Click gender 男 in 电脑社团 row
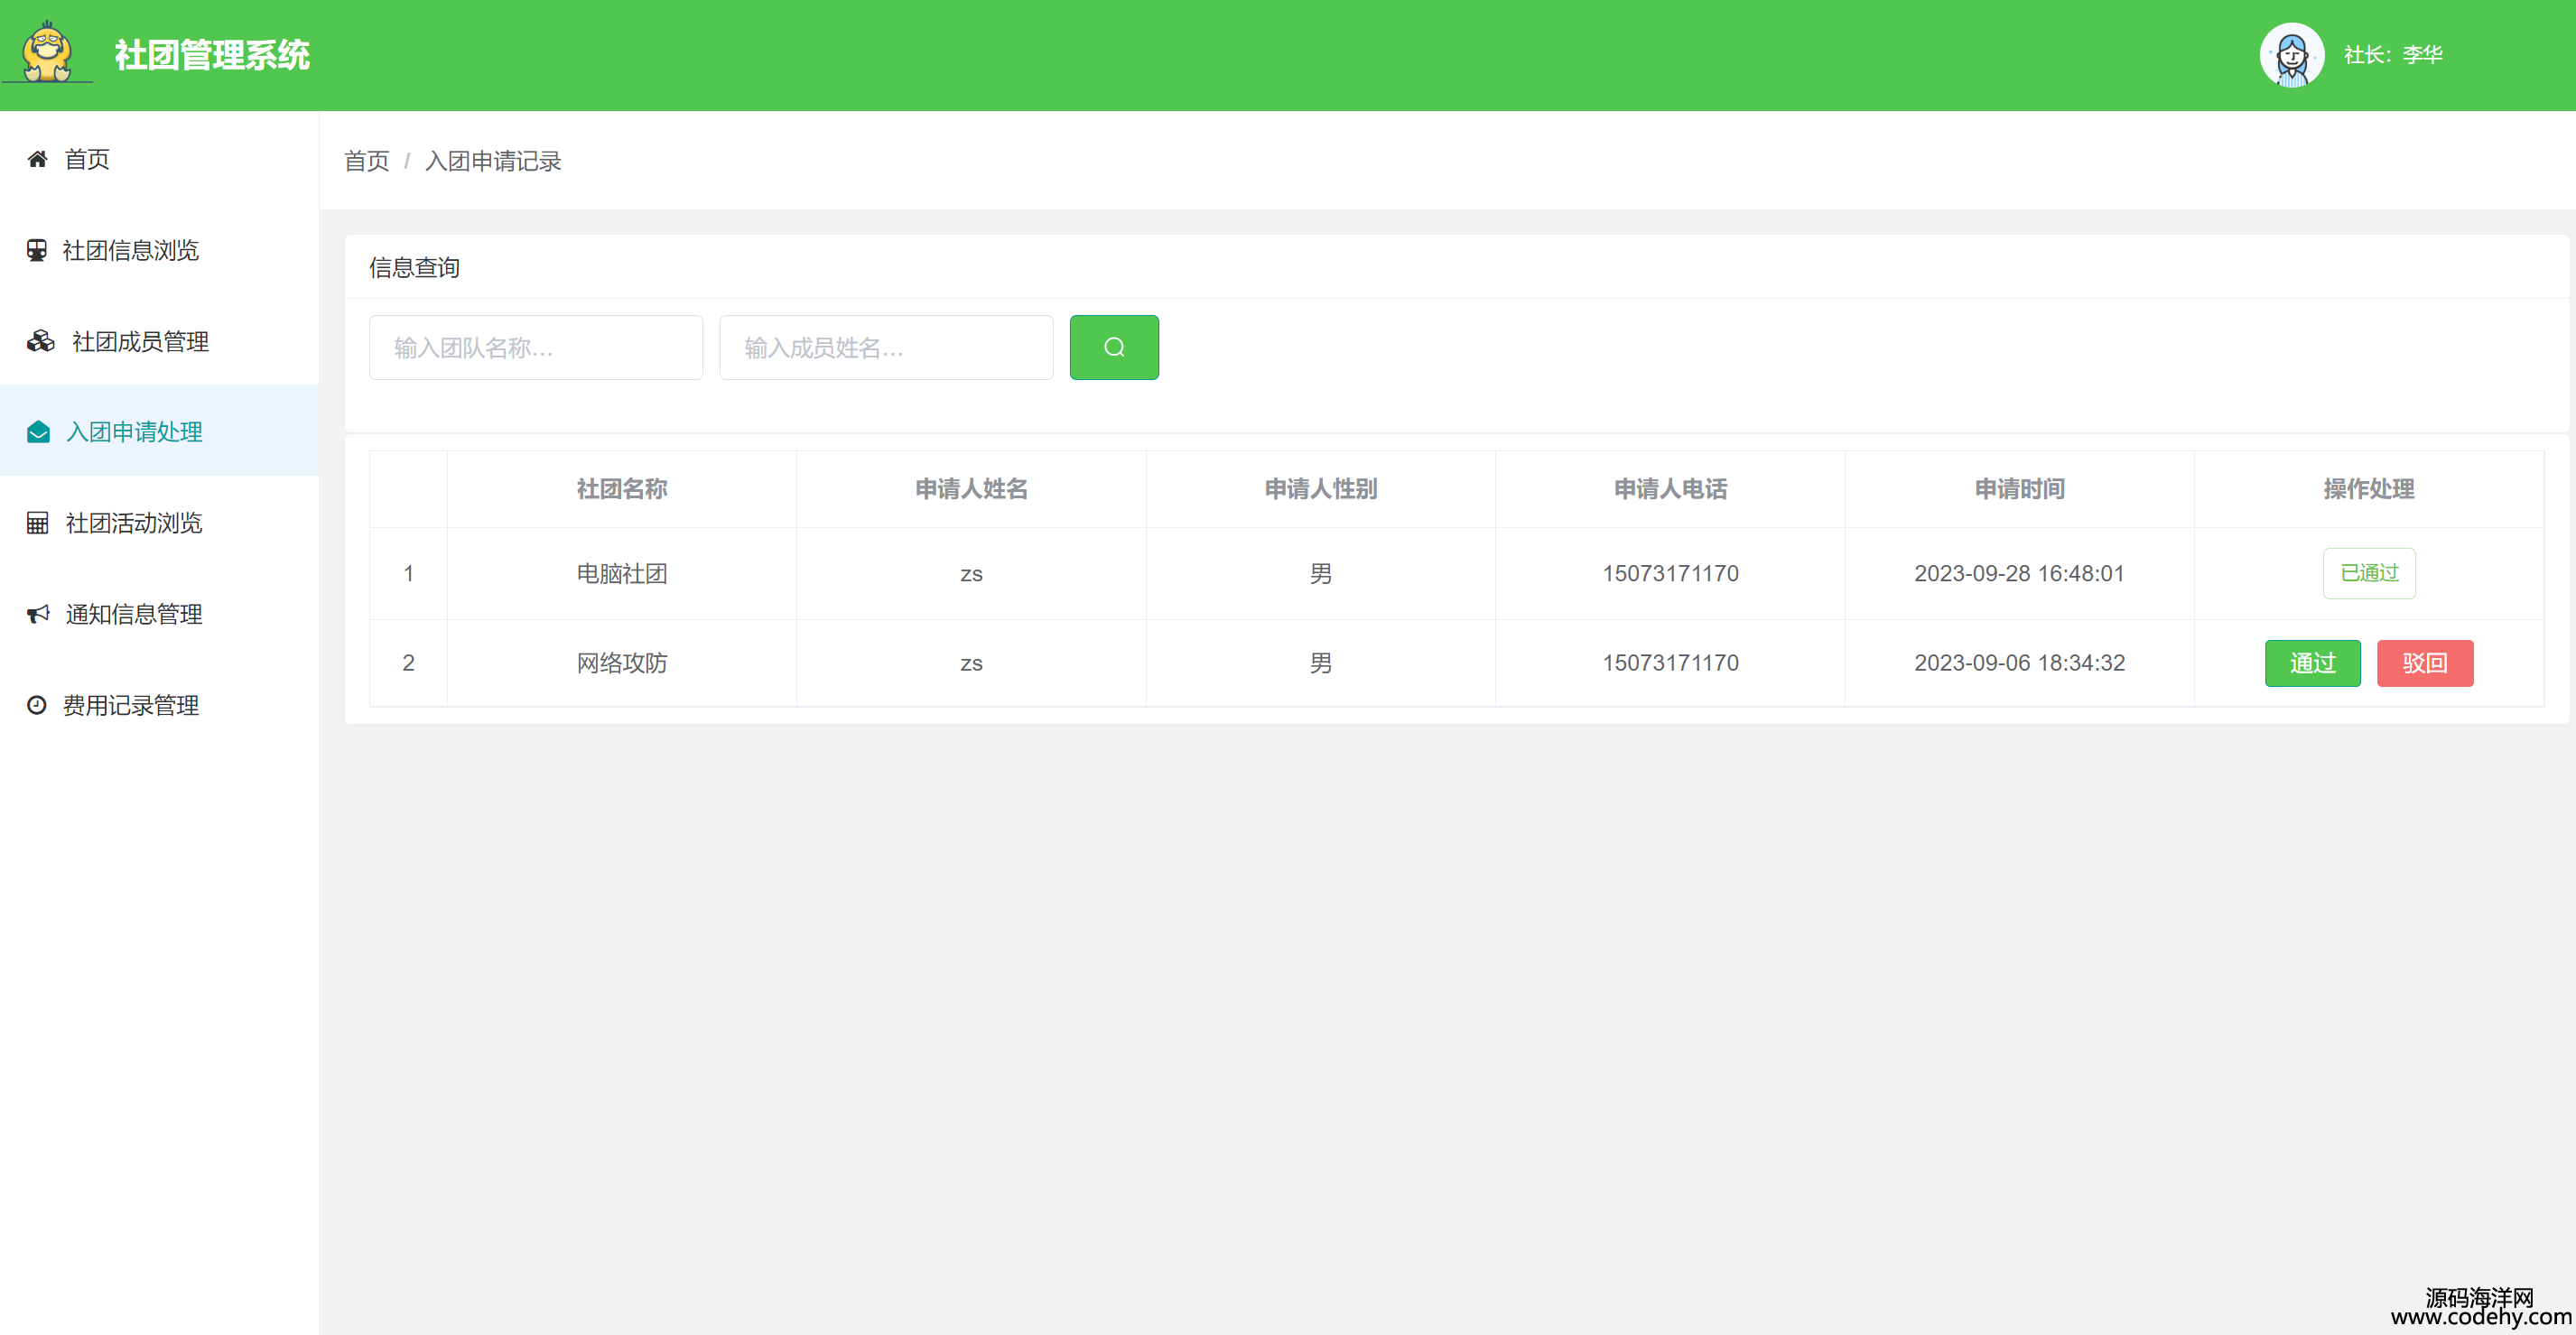This screenshot has height=1335, width=2576. (x=1321, y=573)
